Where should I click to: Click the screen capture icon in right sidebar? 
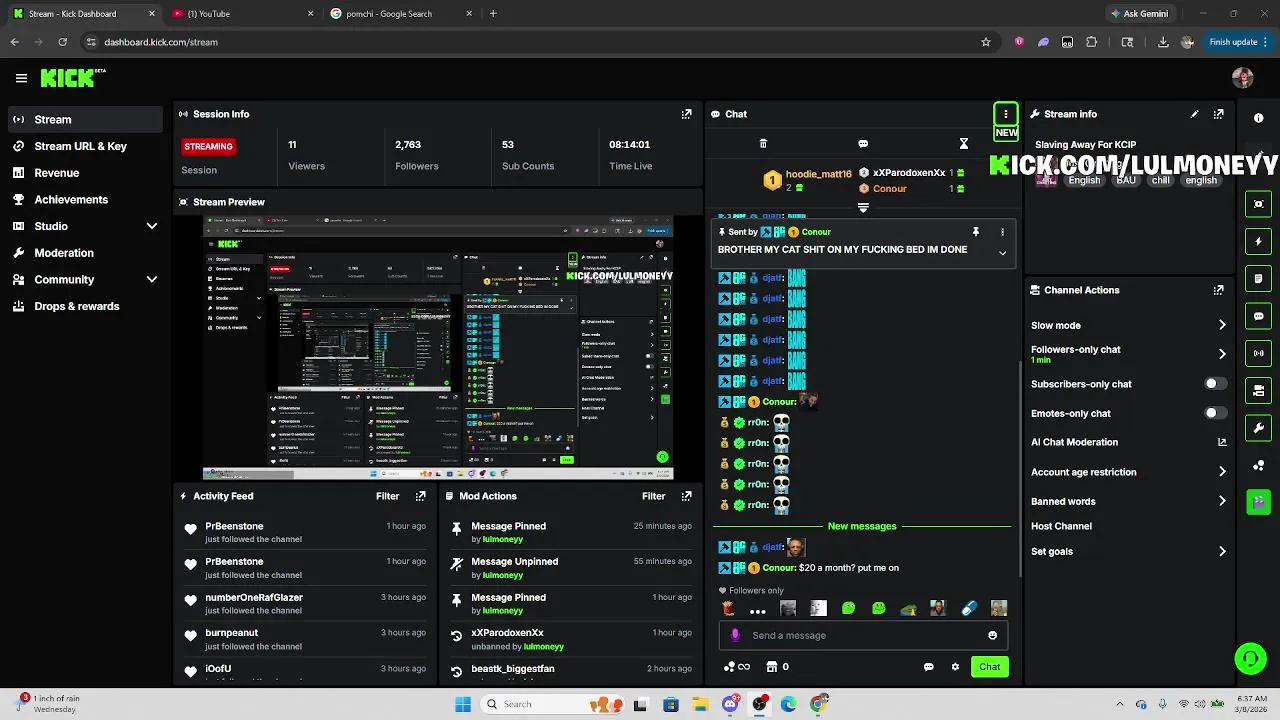(1258, 204)
